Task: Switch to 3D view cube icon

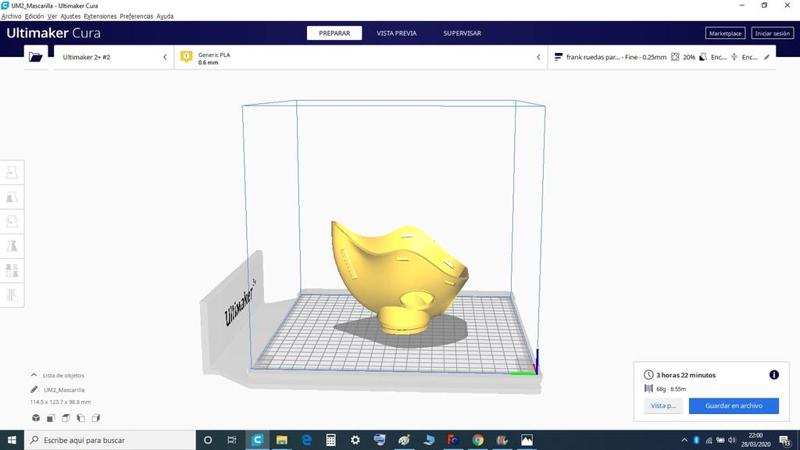Action: [x=36, y=418]
